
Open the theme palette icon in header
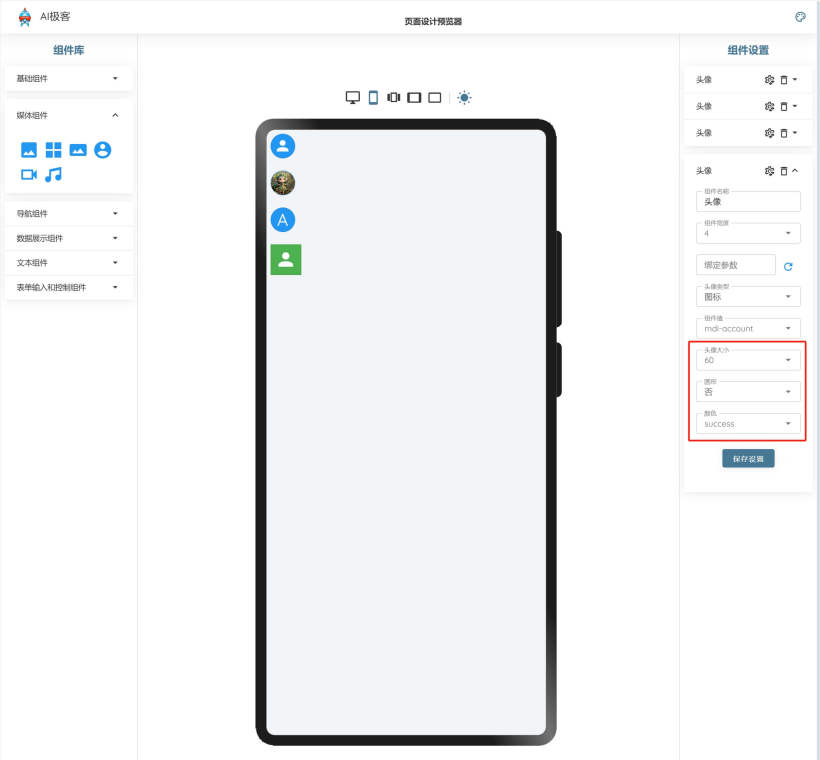(x=800, y=17)
